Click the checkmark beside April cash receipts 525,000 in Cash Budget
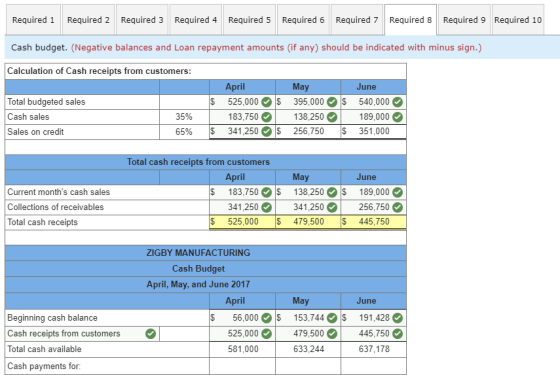Viewport: 560px width, 375px height. pos(266,334)
